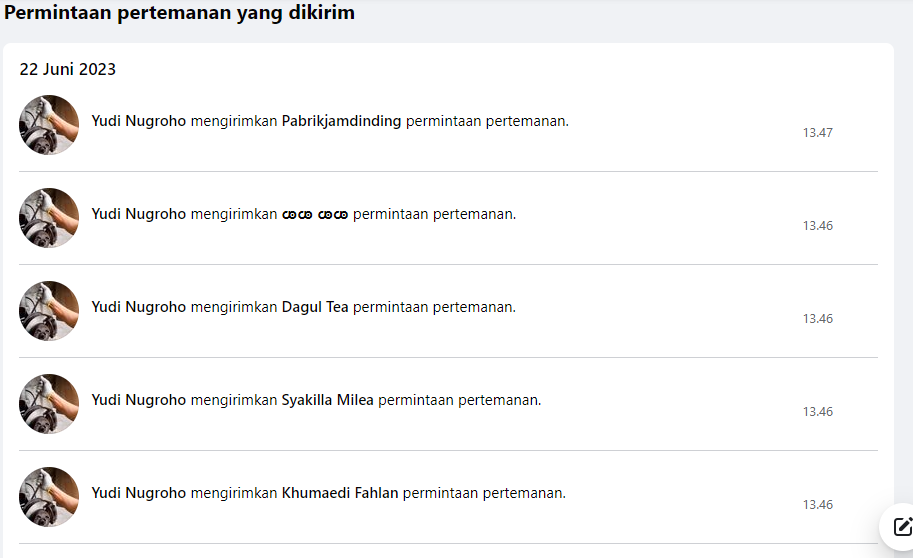The image size is (913, 558).
Task: Open Dagul Tea profile link
Action: pyautogui.click(x=315, y=307)
